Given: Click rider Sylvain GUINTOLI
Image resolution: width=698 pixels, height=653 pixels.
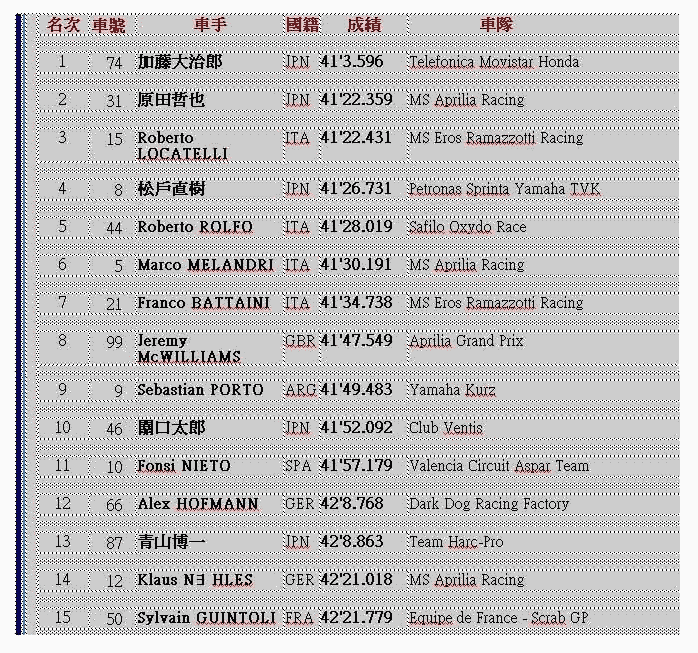Looking at the screenshot, I should click(206, 618).
